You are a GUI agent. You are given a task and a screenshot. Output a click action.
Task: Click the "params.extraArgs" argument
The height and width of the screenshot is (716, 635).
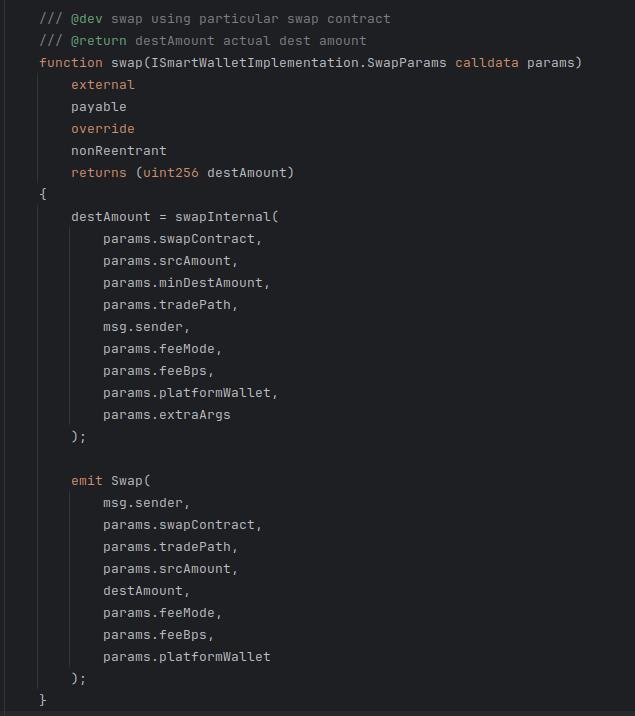pos(166,414)
